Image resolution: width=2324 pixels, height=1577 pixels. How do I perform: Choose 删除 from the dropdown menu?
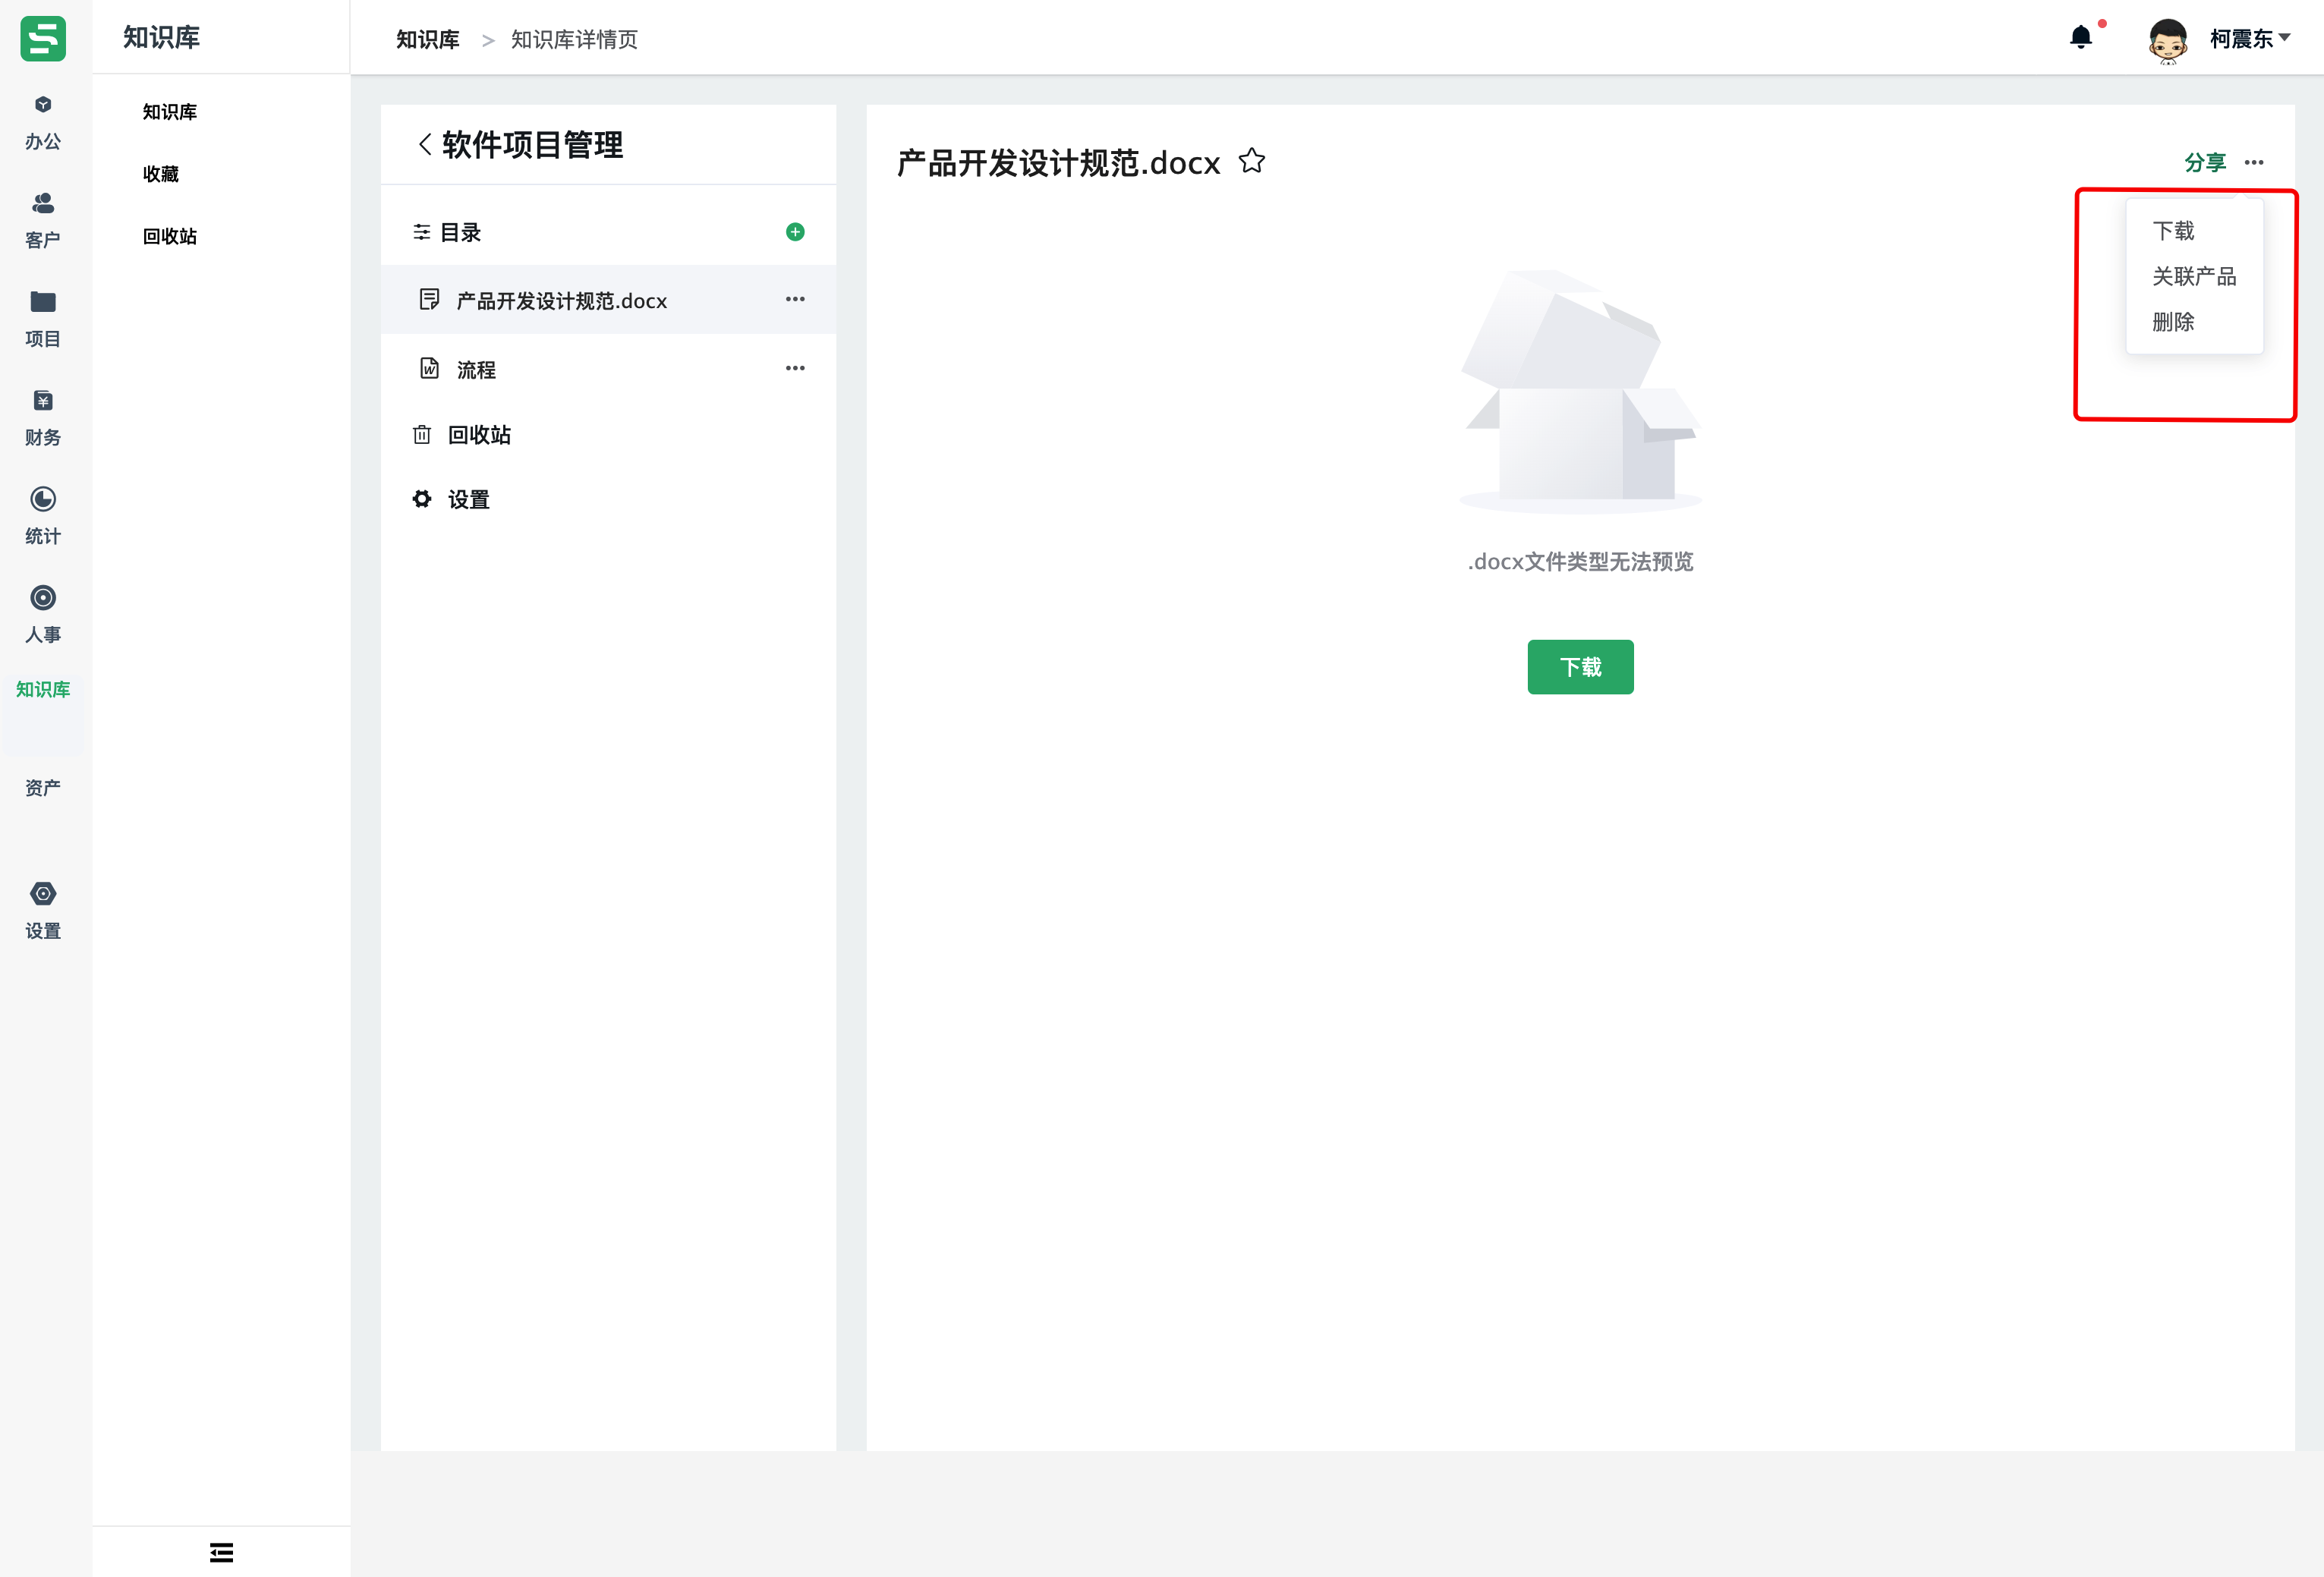click(2173, 322)
